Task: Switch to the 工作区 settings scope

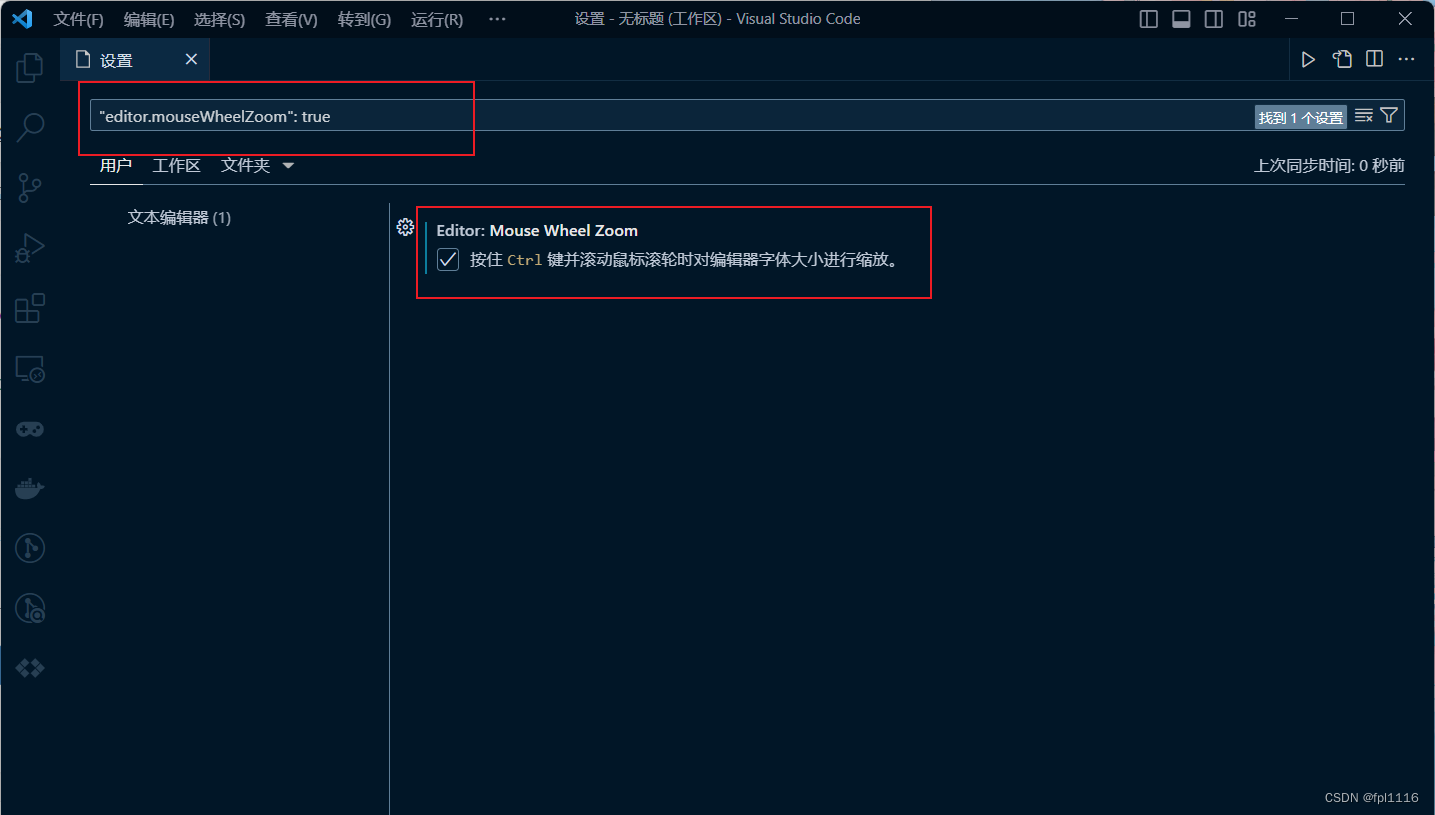Action: [x=177, y=166]
